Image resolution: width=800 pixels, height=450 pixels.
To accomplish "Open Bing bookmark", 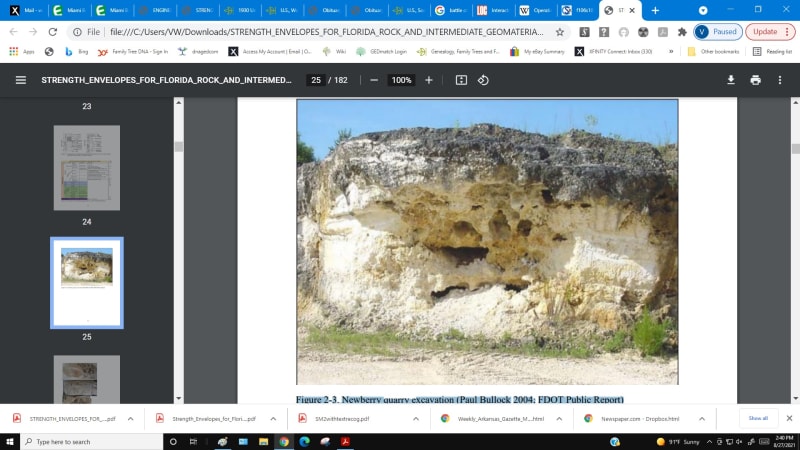I will 77,52.
